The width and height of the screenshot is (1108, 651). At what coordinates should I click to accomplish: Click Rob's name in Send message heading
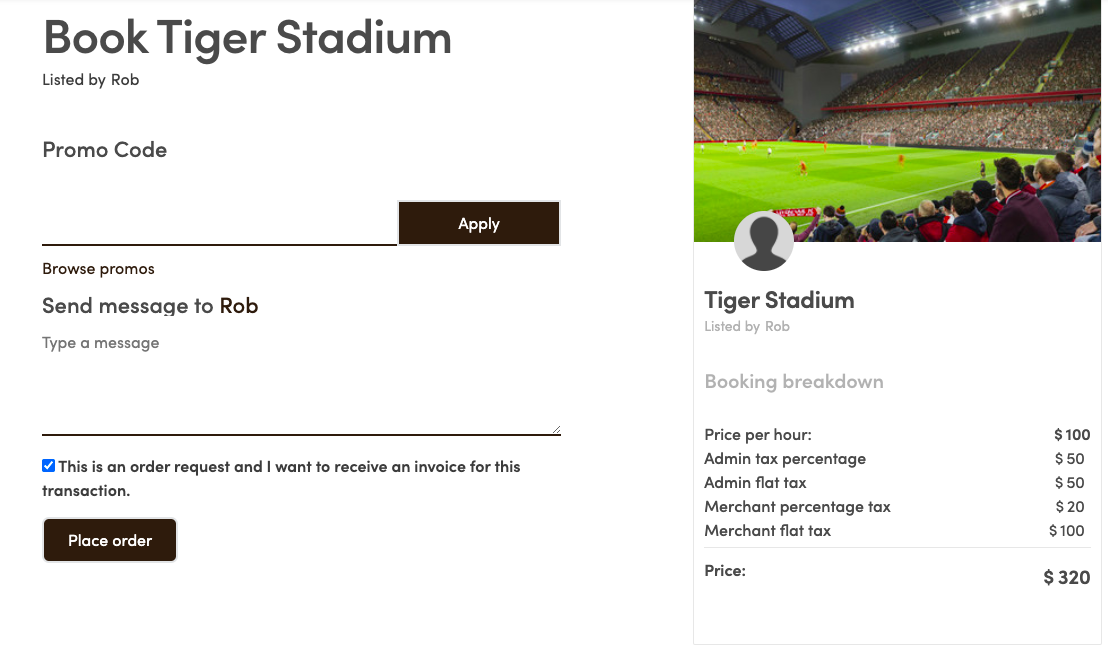(x=239, y=306)
